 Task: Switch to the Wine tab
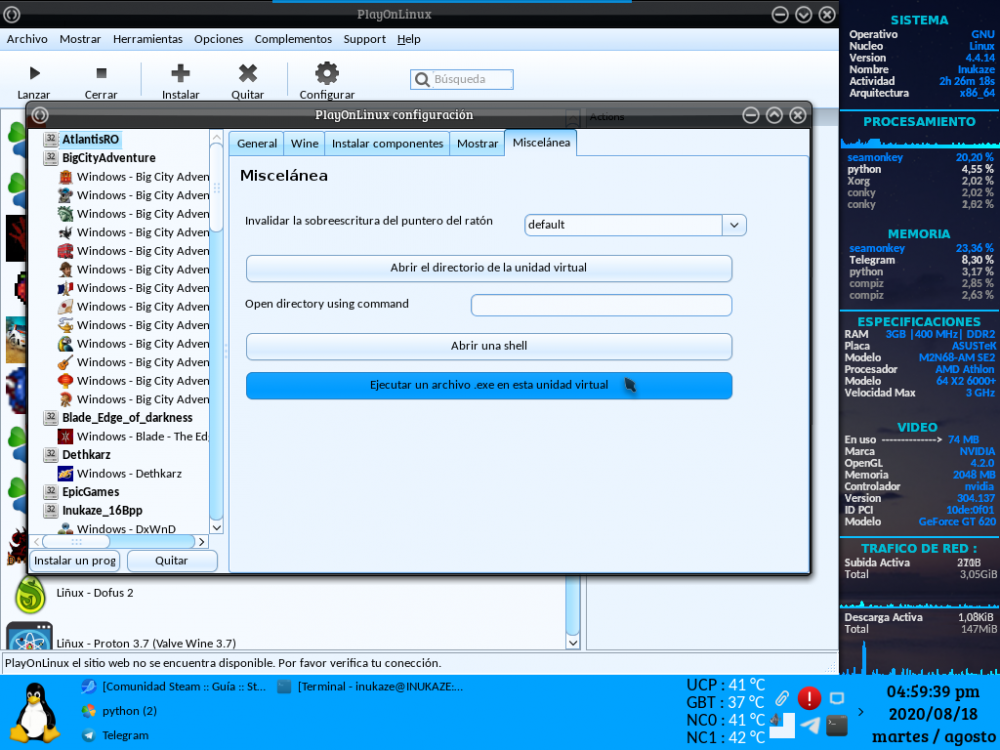[x=304, y=144]
